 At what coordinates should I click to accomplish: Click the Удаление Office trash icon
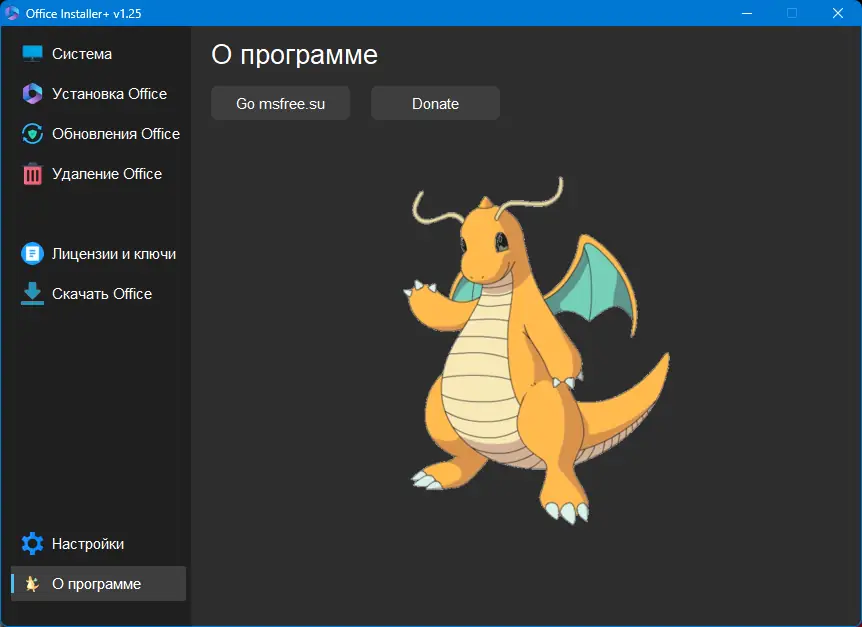coord(31,173)
